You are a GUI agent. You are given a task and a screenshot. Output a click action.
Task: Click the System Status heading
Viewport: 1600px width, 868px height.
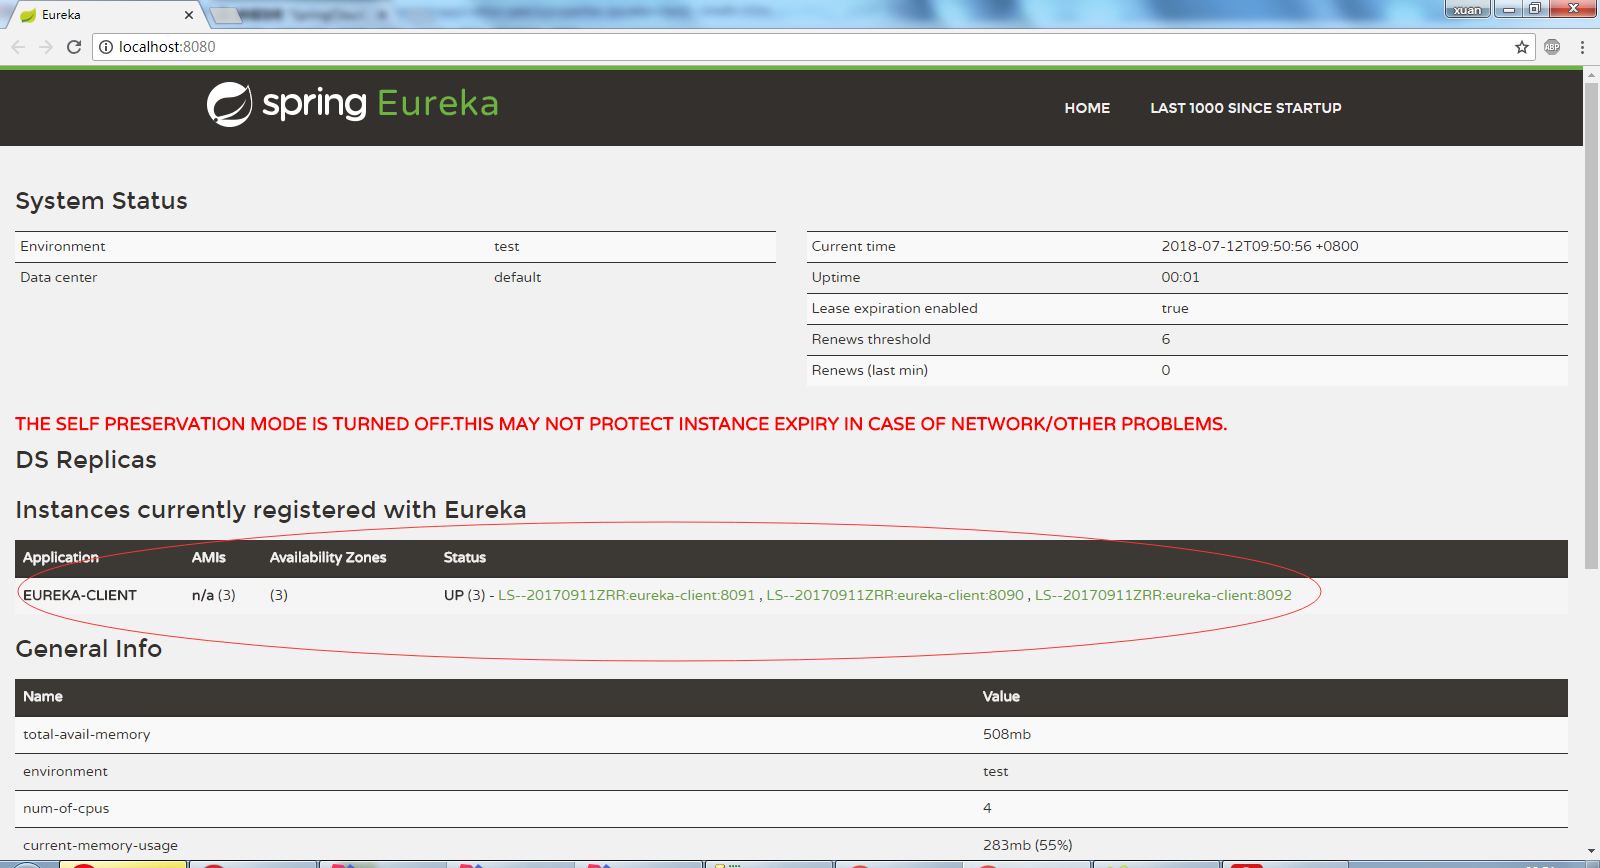click(x=101, y=201)
